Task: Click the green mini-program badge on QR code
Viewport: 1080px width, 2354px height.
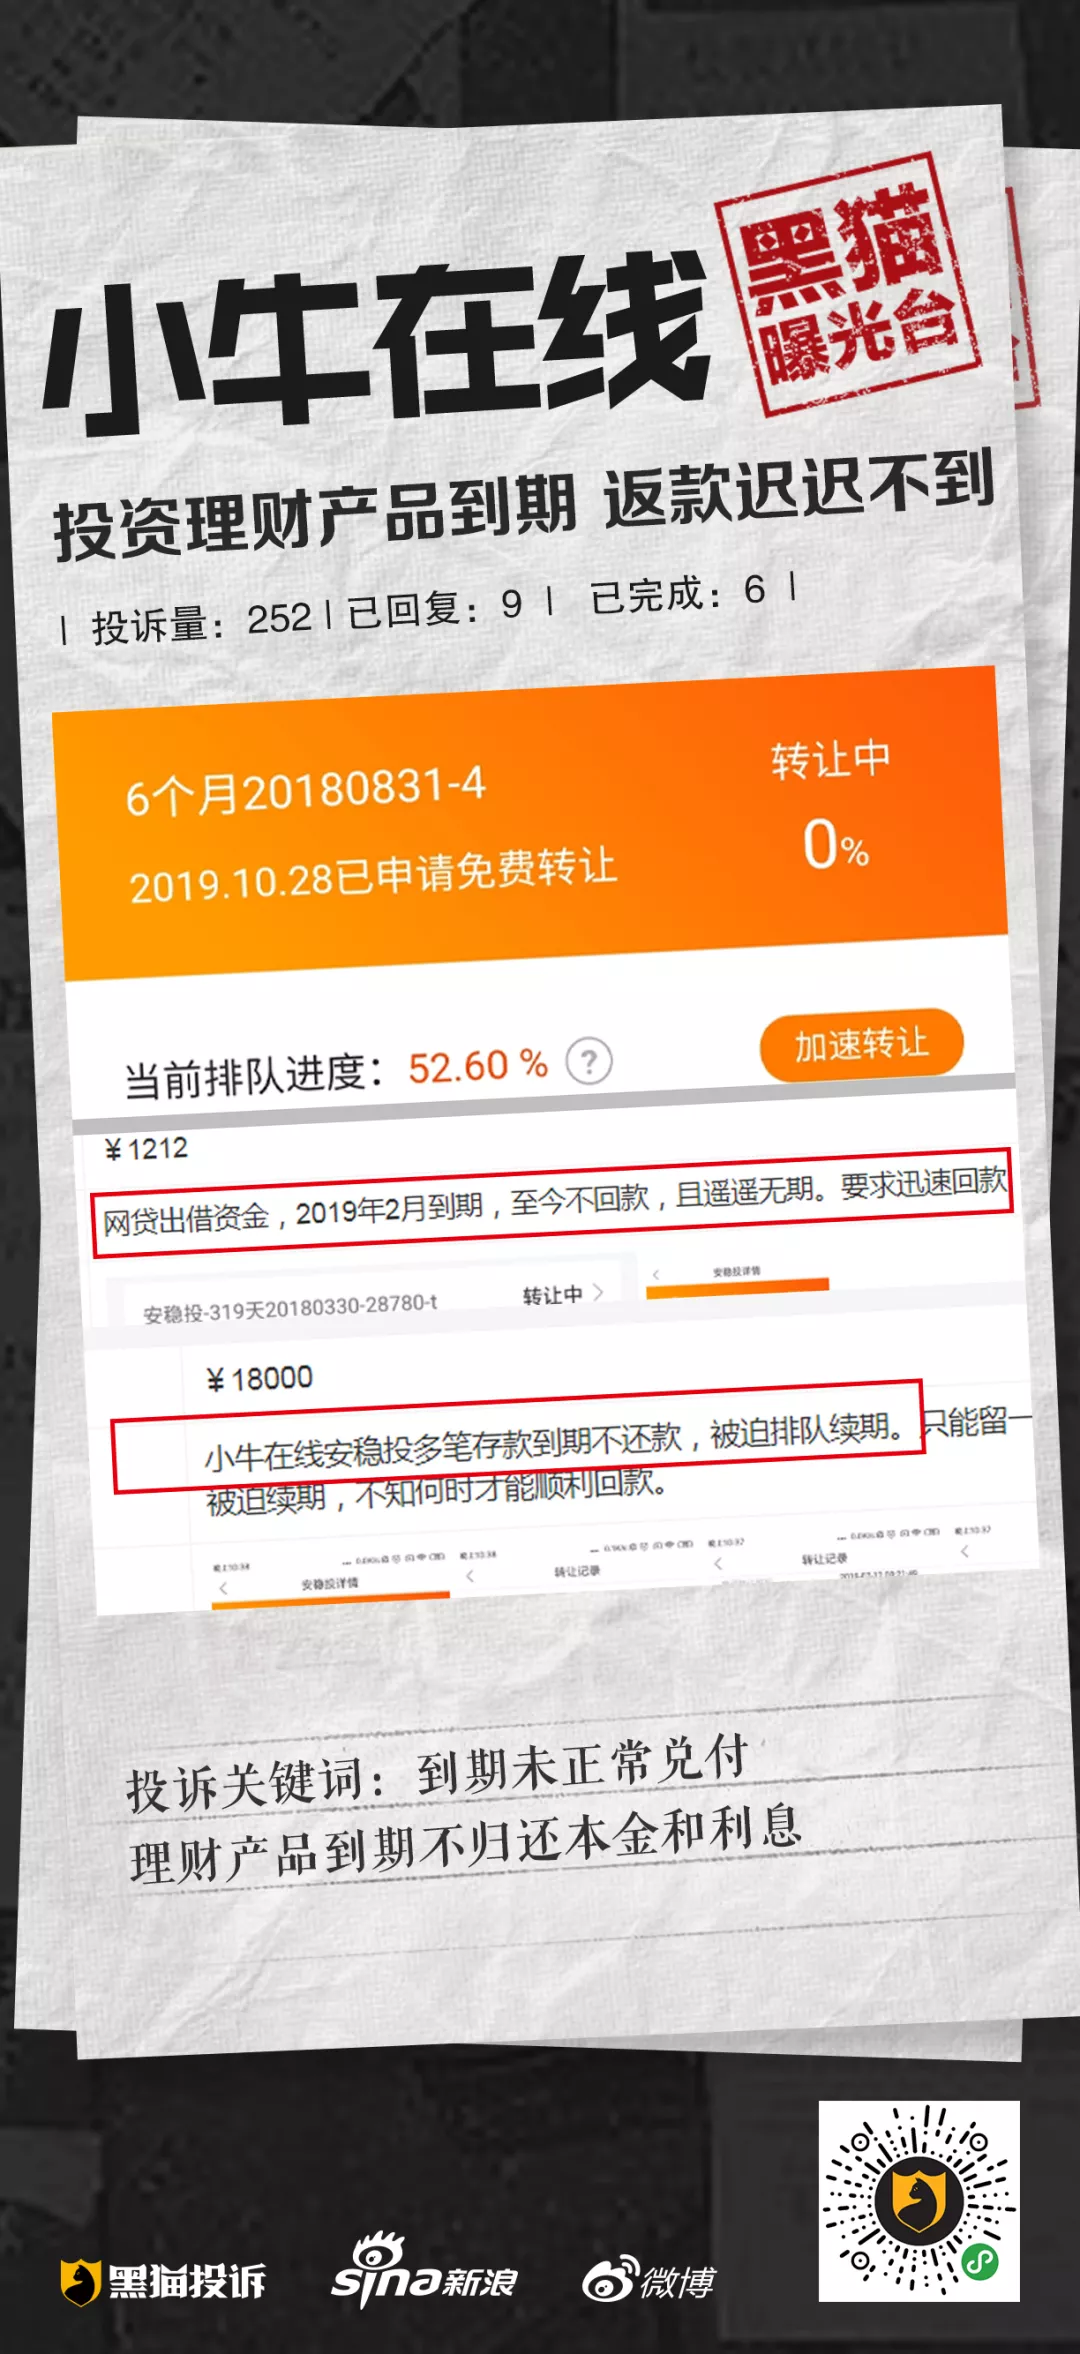Action: 979,2261
